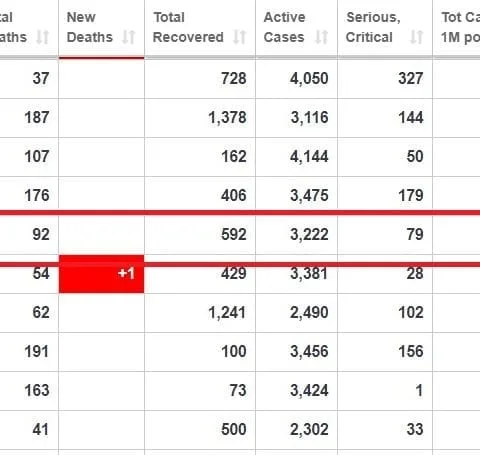Click the red +1 new deaths cell
480x455 pixels.
101,274
